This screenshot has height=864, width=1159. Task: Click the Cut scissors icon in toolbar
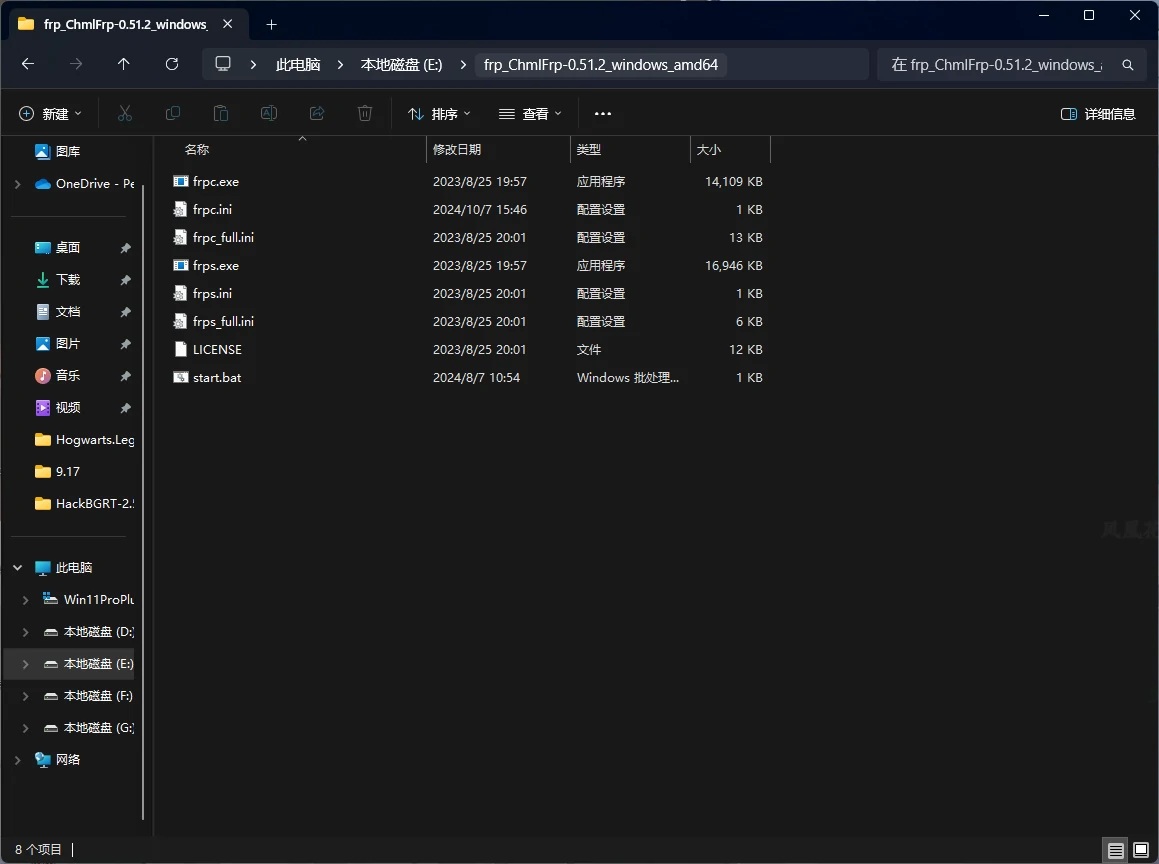tap(125, 114)
